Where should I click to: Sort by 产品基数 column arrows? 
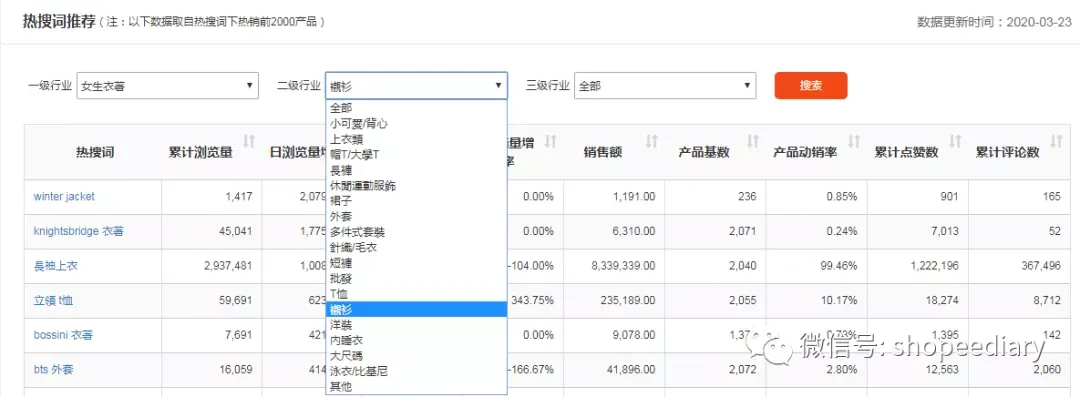coord(753,141)
